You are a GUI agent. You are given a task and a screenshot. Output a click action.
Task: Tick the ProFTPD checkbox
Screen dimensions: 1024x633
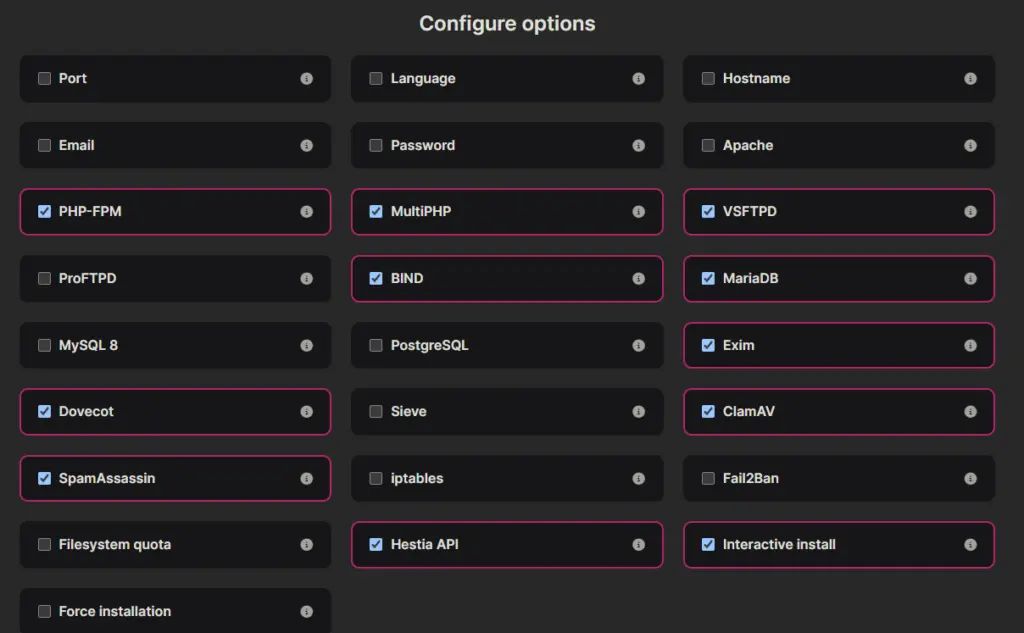tap(44, 278)
